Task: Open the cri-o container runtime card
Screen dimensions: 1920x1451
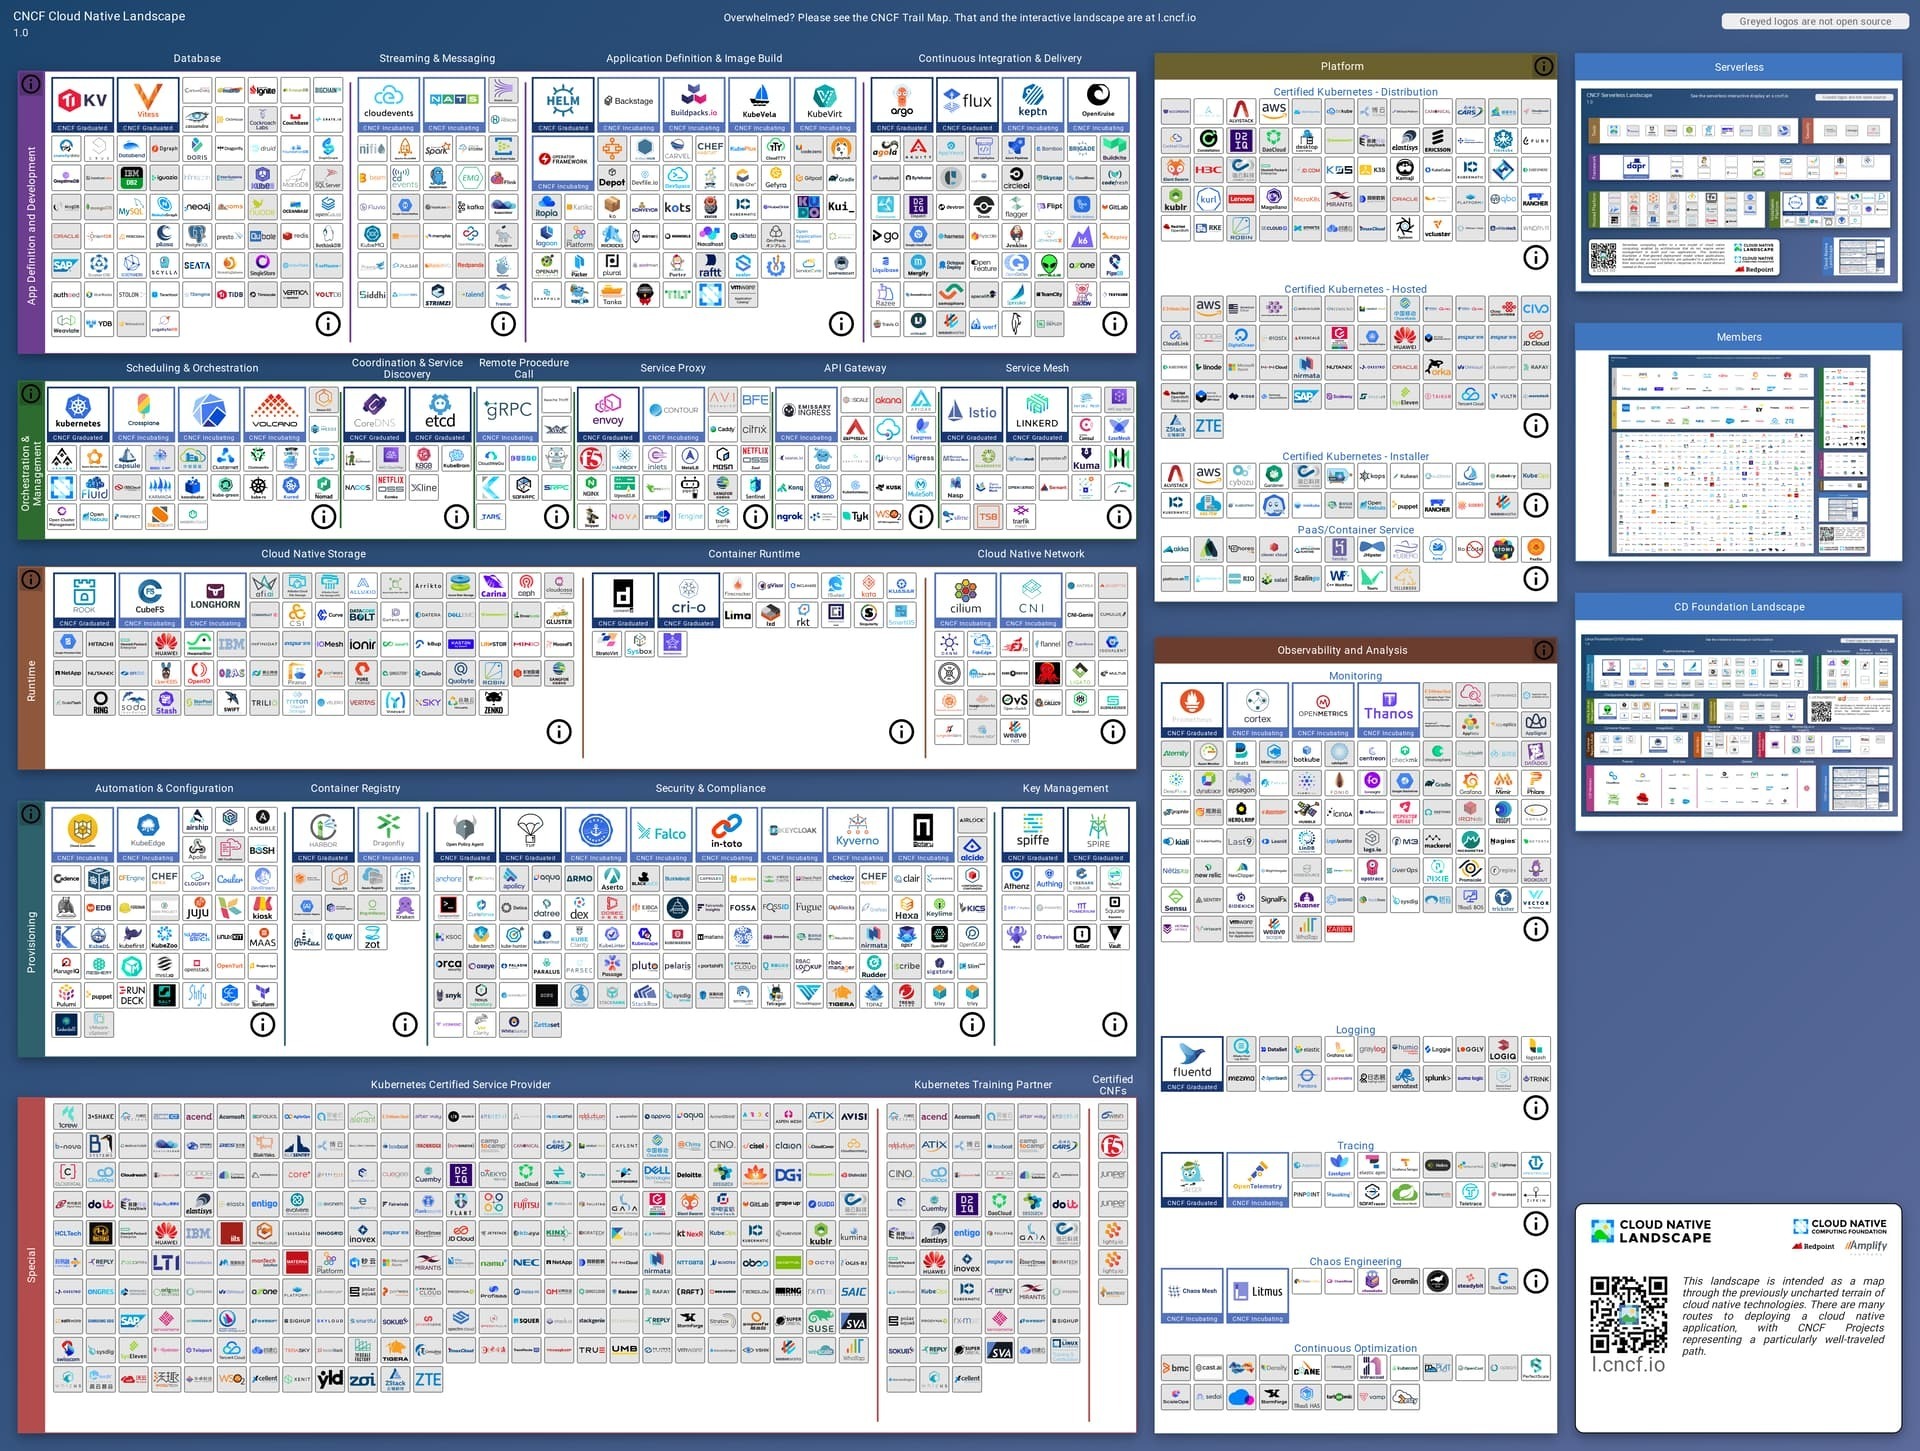Action: point(689,600)
